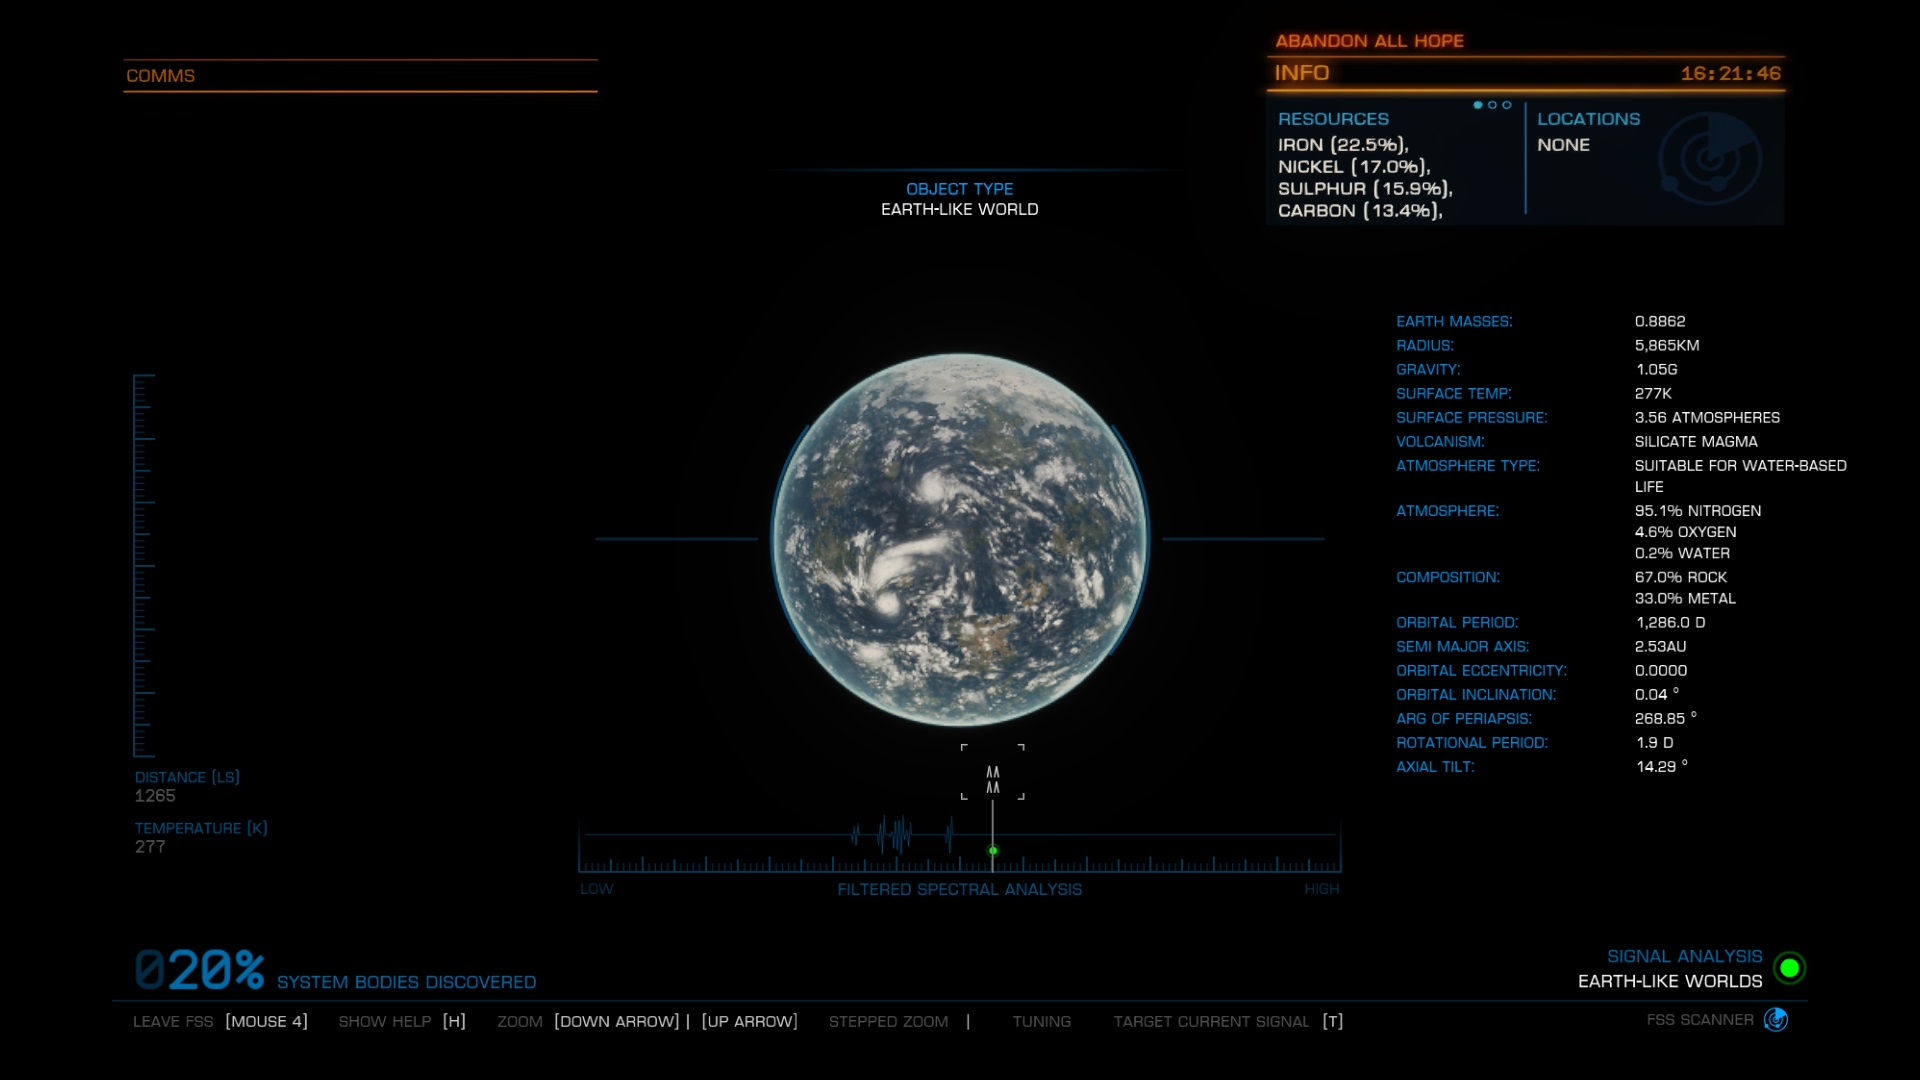1920x1080 pixels.
Task: Click the spectral analysis frequency scale
Action: click(x=960, y=864)
